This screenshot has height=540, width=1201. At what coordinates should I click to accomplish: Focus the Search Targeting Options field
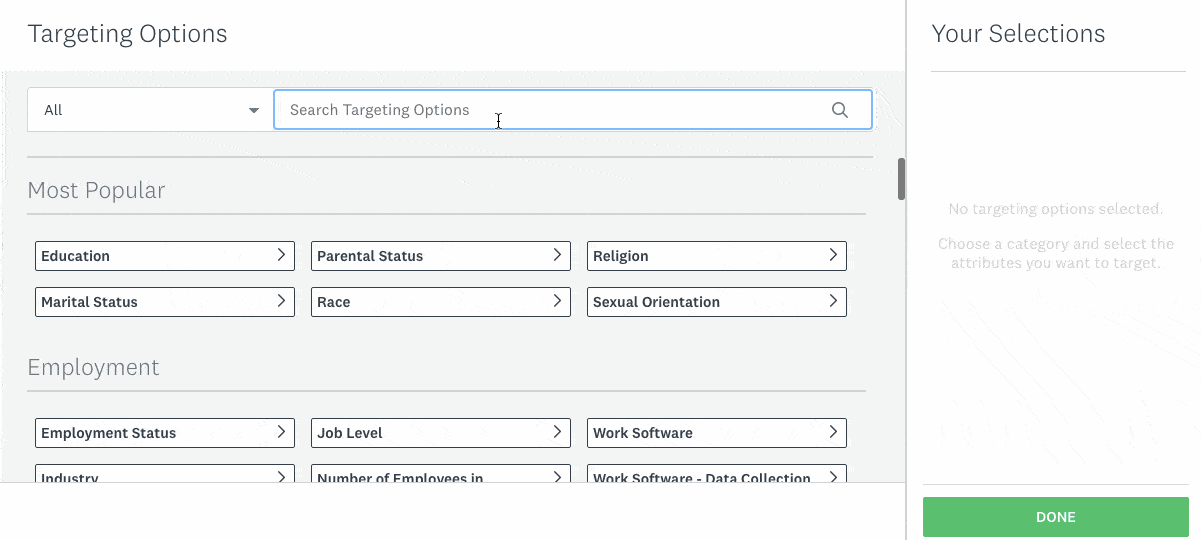pos(550,110)
